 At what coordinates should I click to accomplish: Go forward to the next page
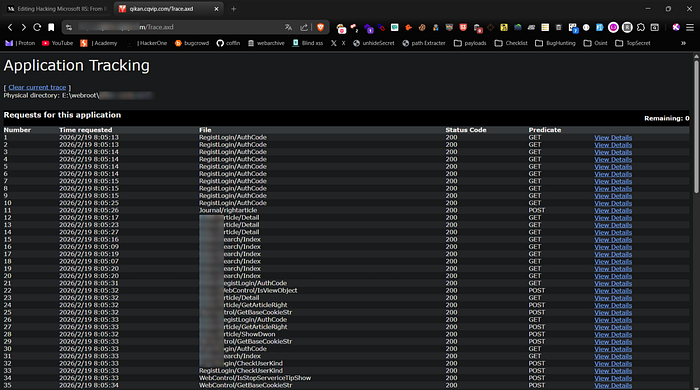coord(24,27)
